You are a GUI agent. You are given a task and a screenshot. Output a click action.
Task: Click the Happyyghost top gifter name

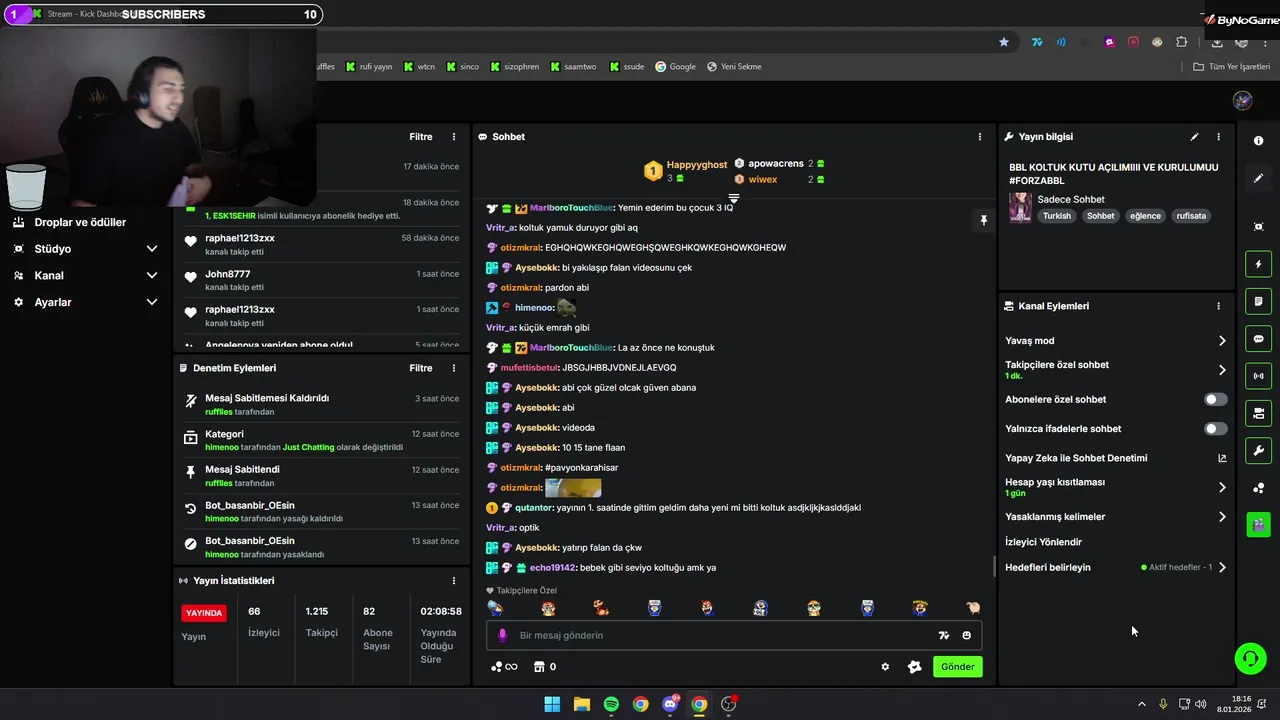[697, 165]
